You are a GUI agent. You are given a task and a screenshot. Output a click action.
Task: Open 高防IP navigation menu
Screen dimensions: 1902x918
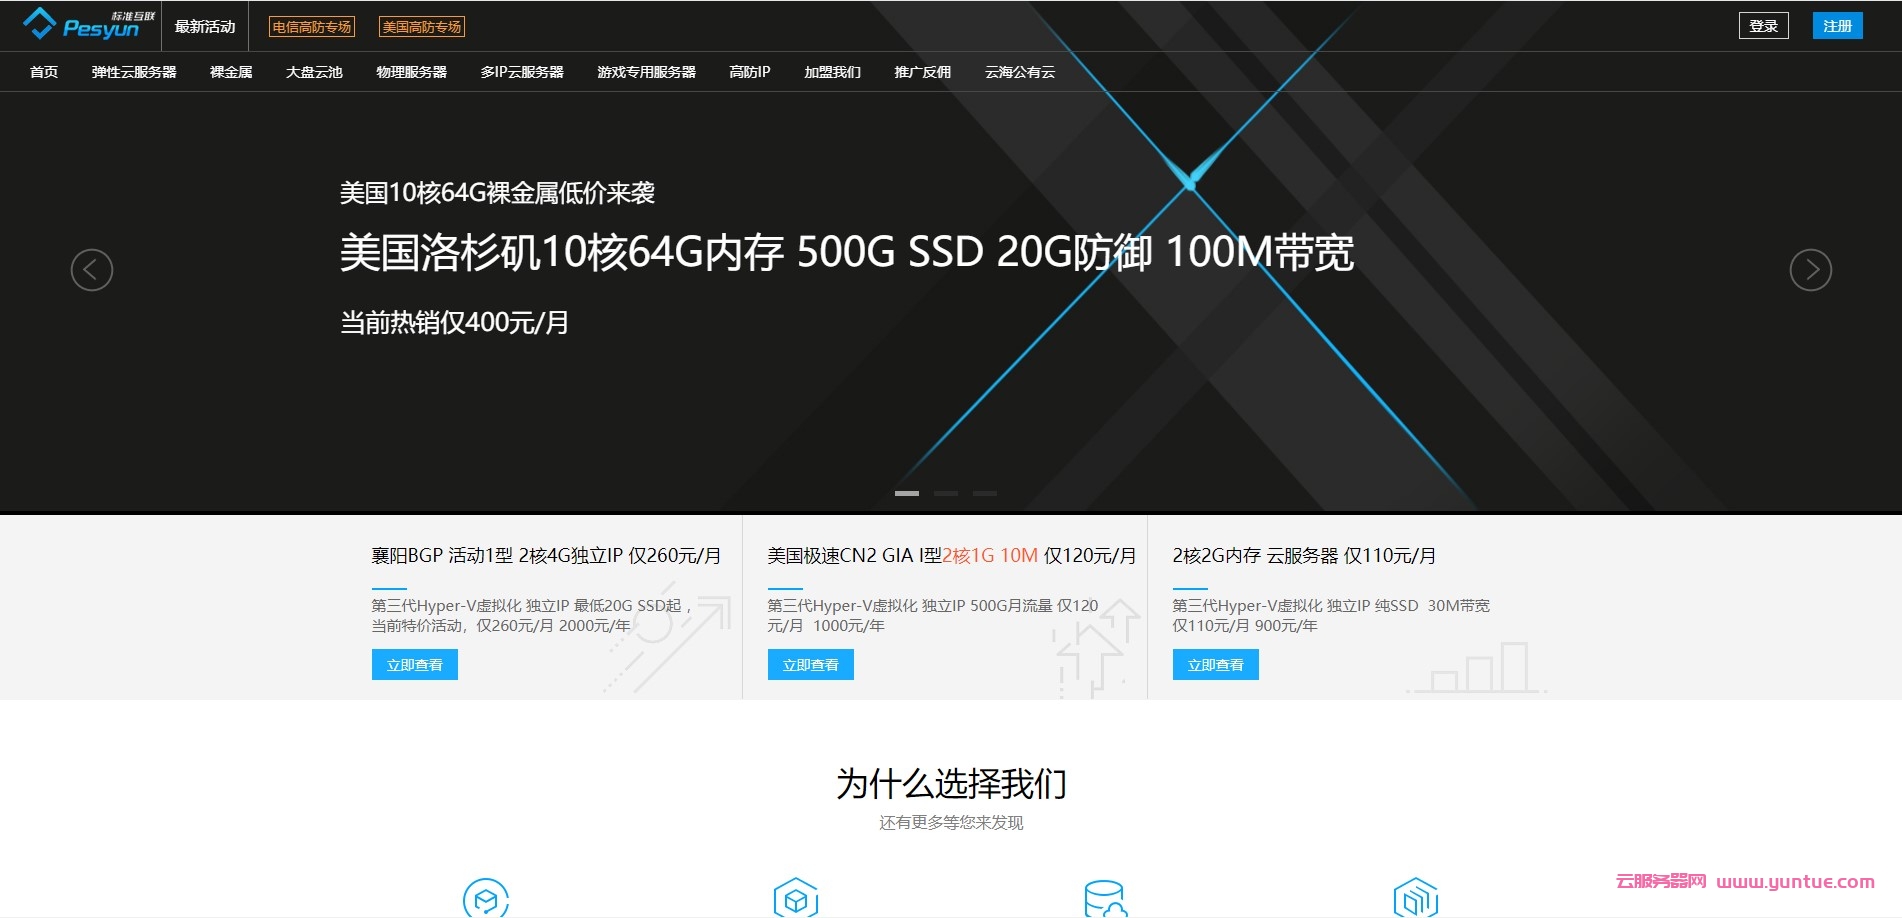coord(749,72)
